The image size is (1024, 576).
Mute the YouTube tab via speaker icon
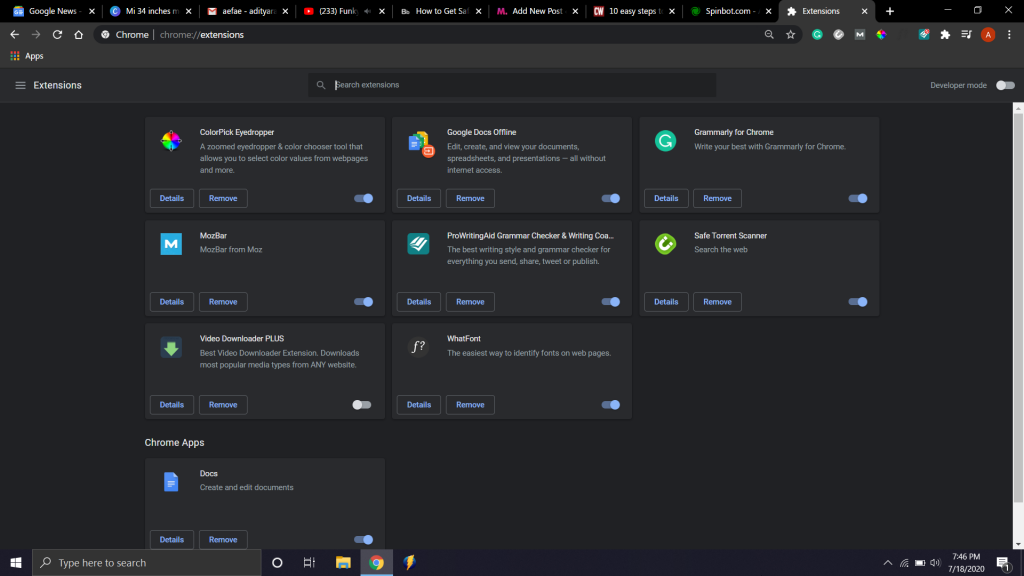(x=367, y=11)
